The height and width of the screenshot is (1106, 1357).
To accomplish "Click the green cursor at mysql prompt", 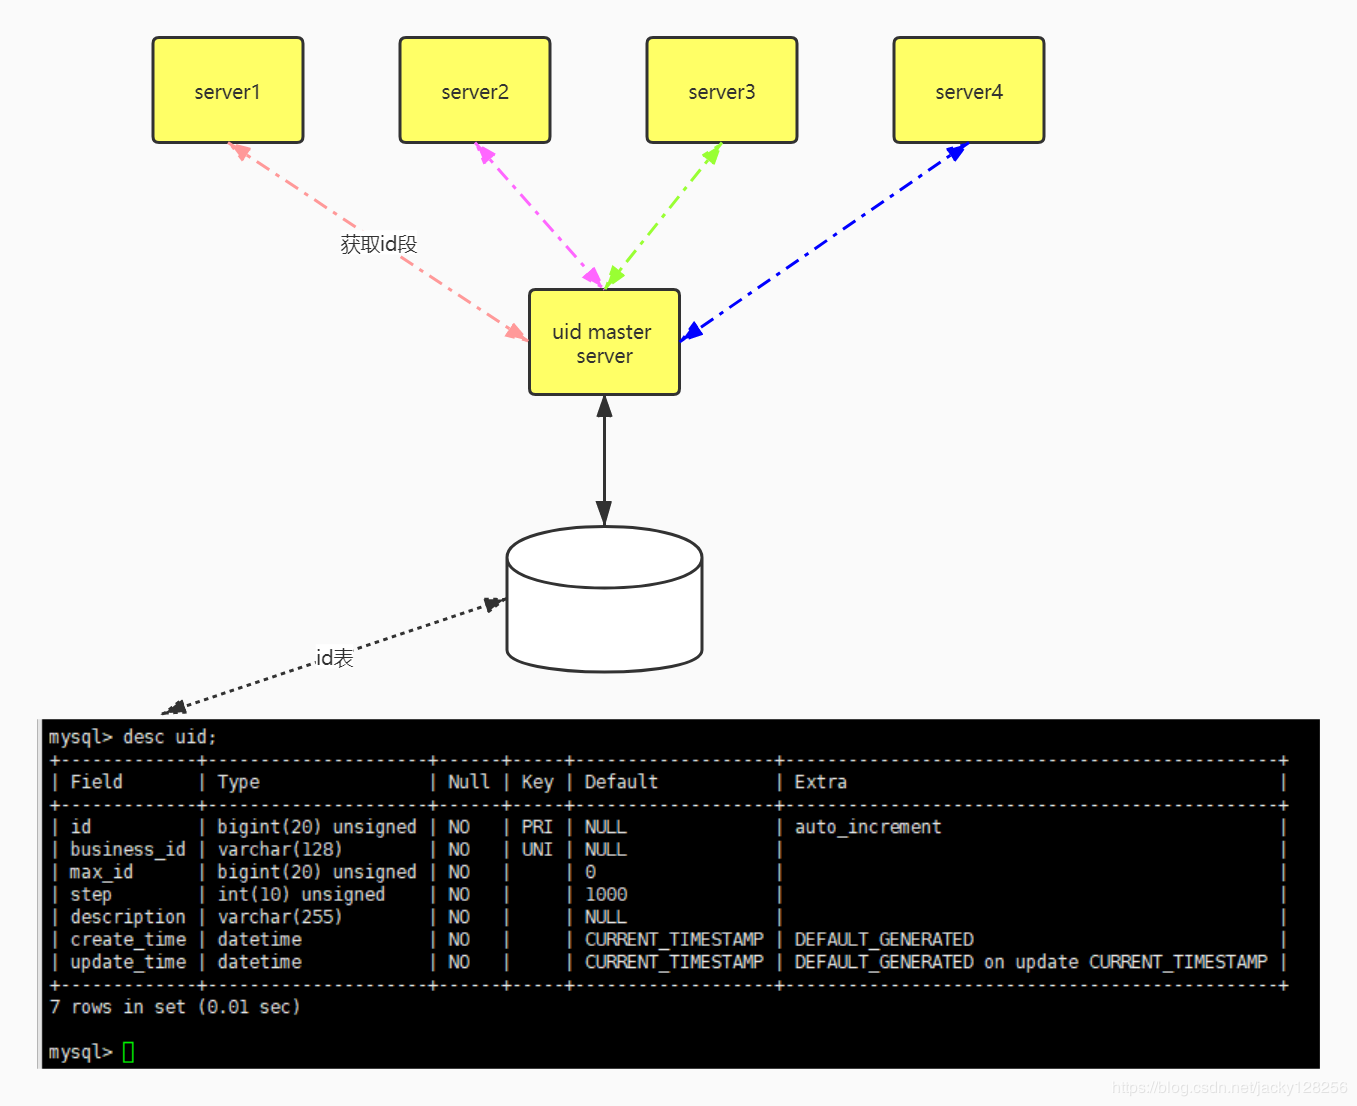I will [128, 1052].
